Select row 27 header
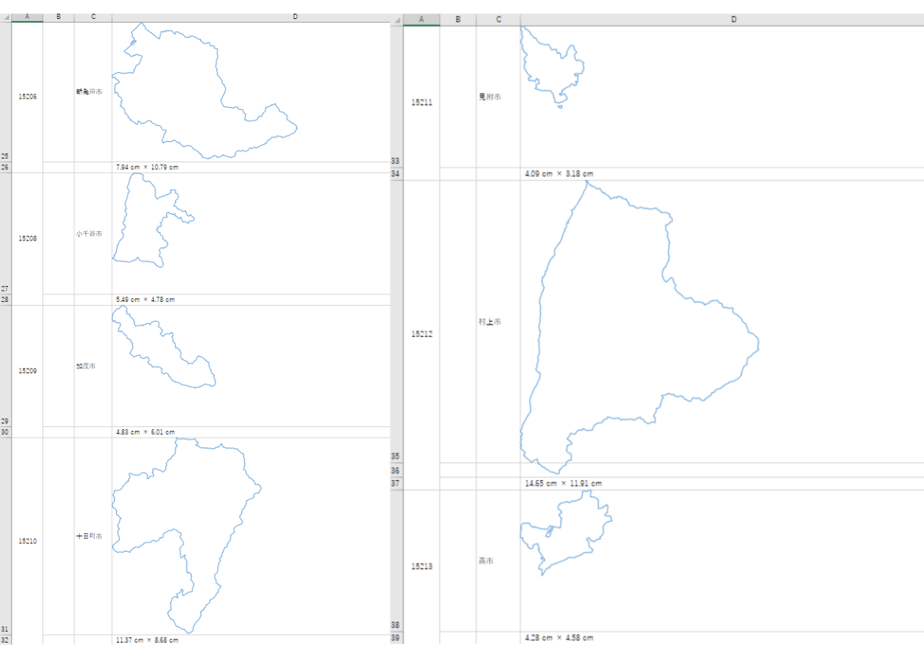The width and height of the screenshot is (924, 660). click(x=5, y=233)
